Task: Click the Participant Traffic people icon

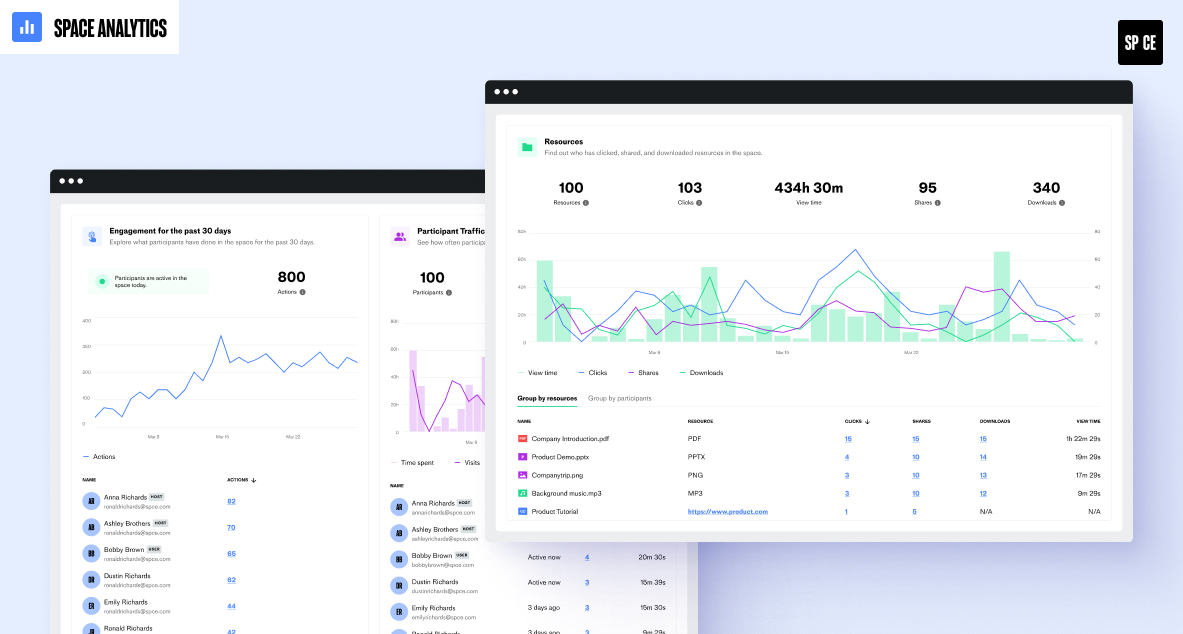Action: [x=400, y=237]
